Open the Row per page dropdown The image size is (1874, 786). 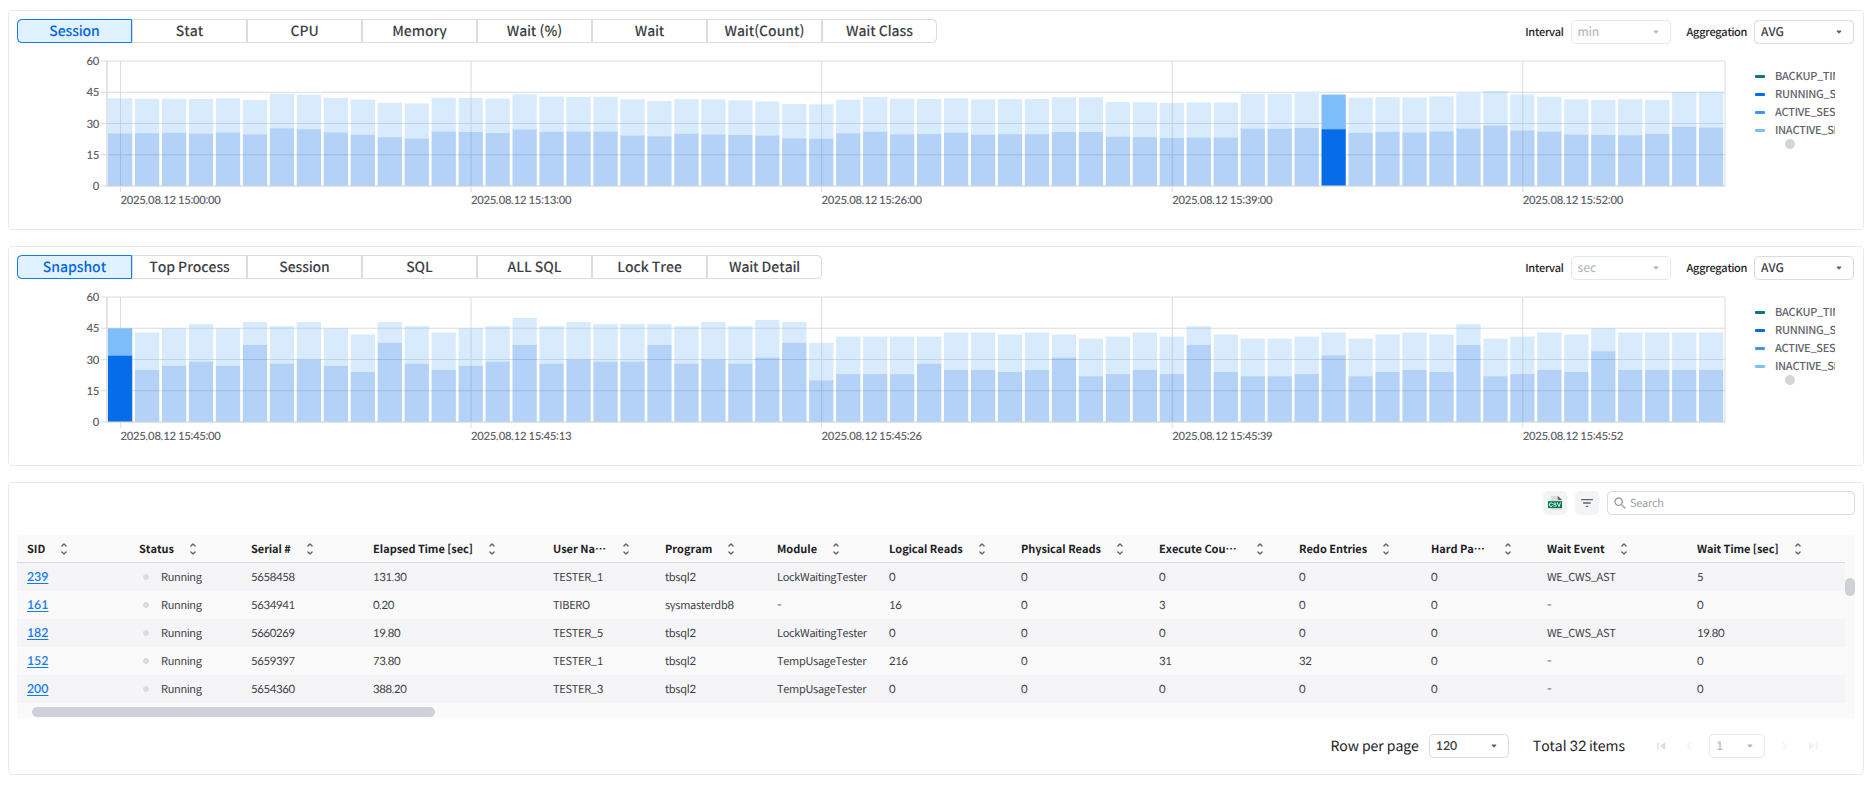(1467, 746)
